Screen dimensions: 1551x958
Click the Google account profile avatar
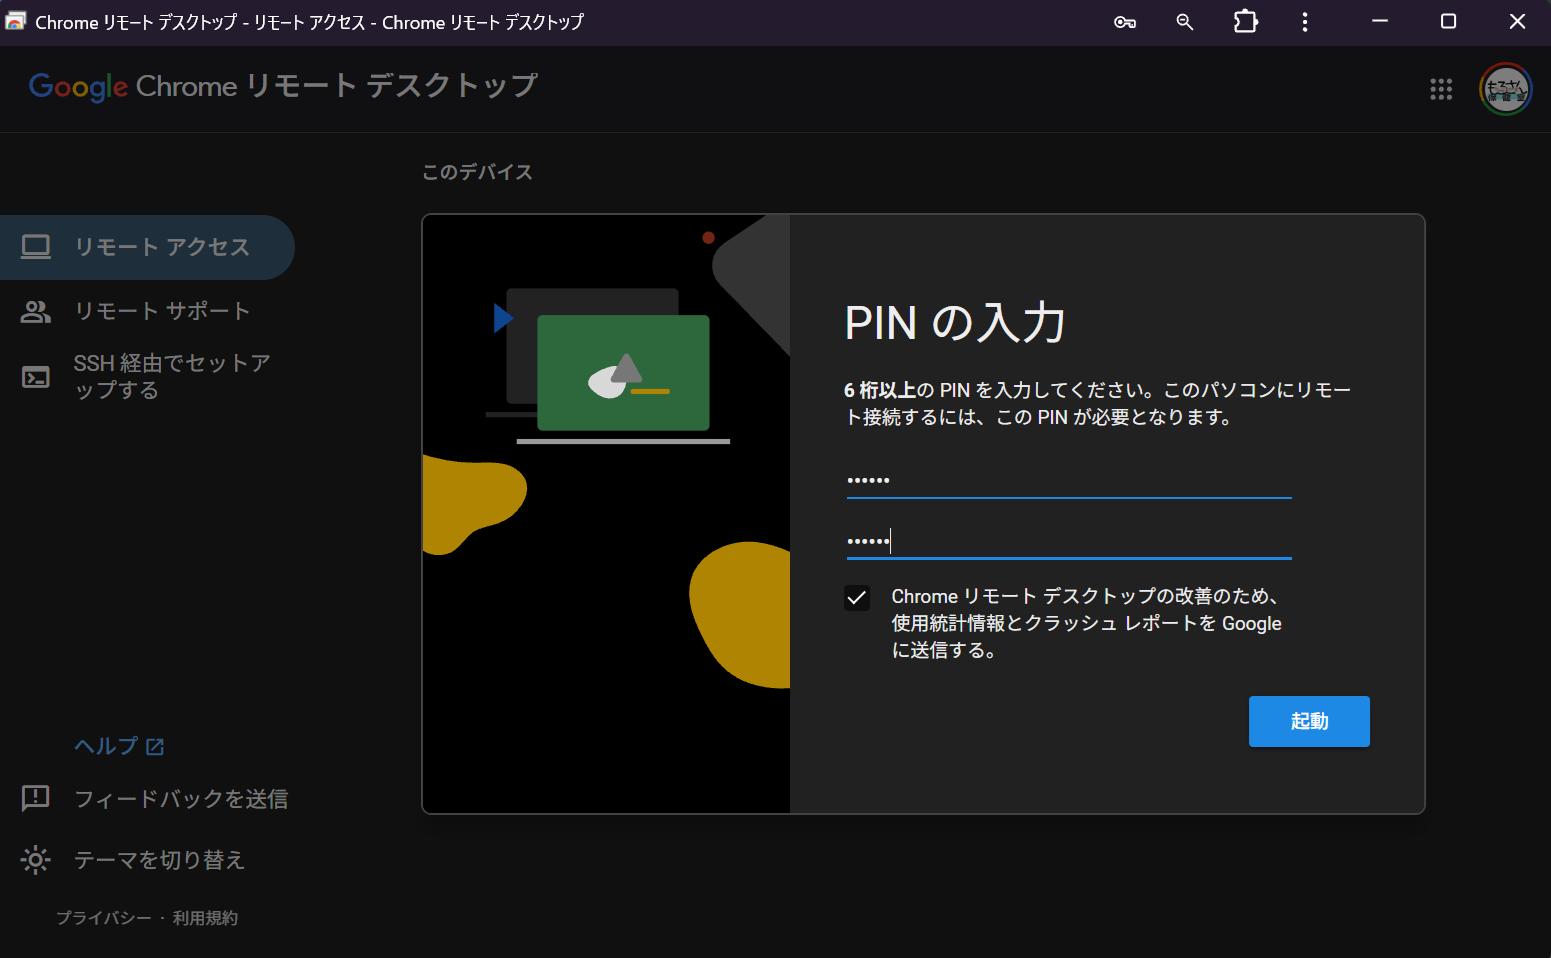pyautogui.click(x=1505, y=90)
